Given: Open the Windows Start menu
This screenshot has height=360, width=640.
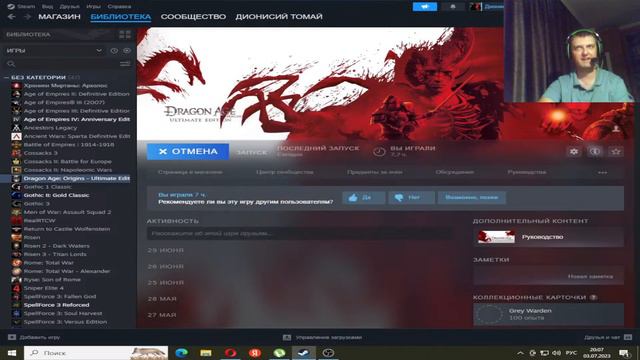Looking at the screenshot, I should coord(12,353).
